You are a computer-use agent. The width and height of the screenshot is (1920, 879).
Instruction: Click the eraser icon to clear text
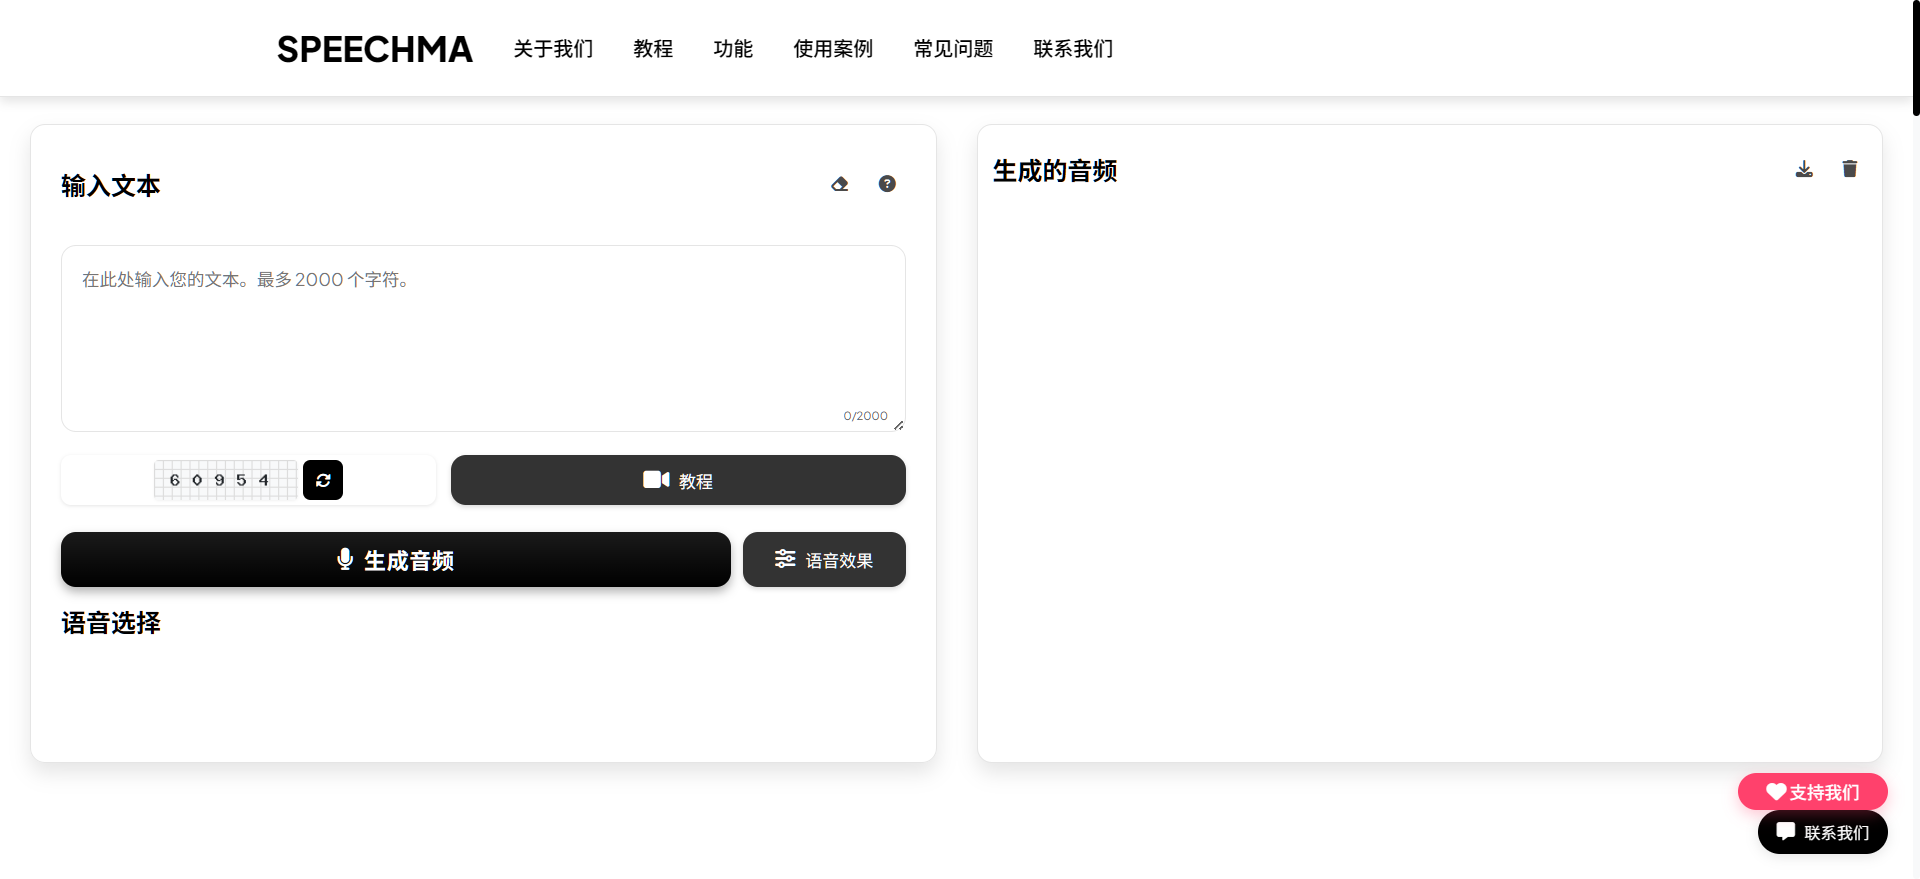click(840, 184)
